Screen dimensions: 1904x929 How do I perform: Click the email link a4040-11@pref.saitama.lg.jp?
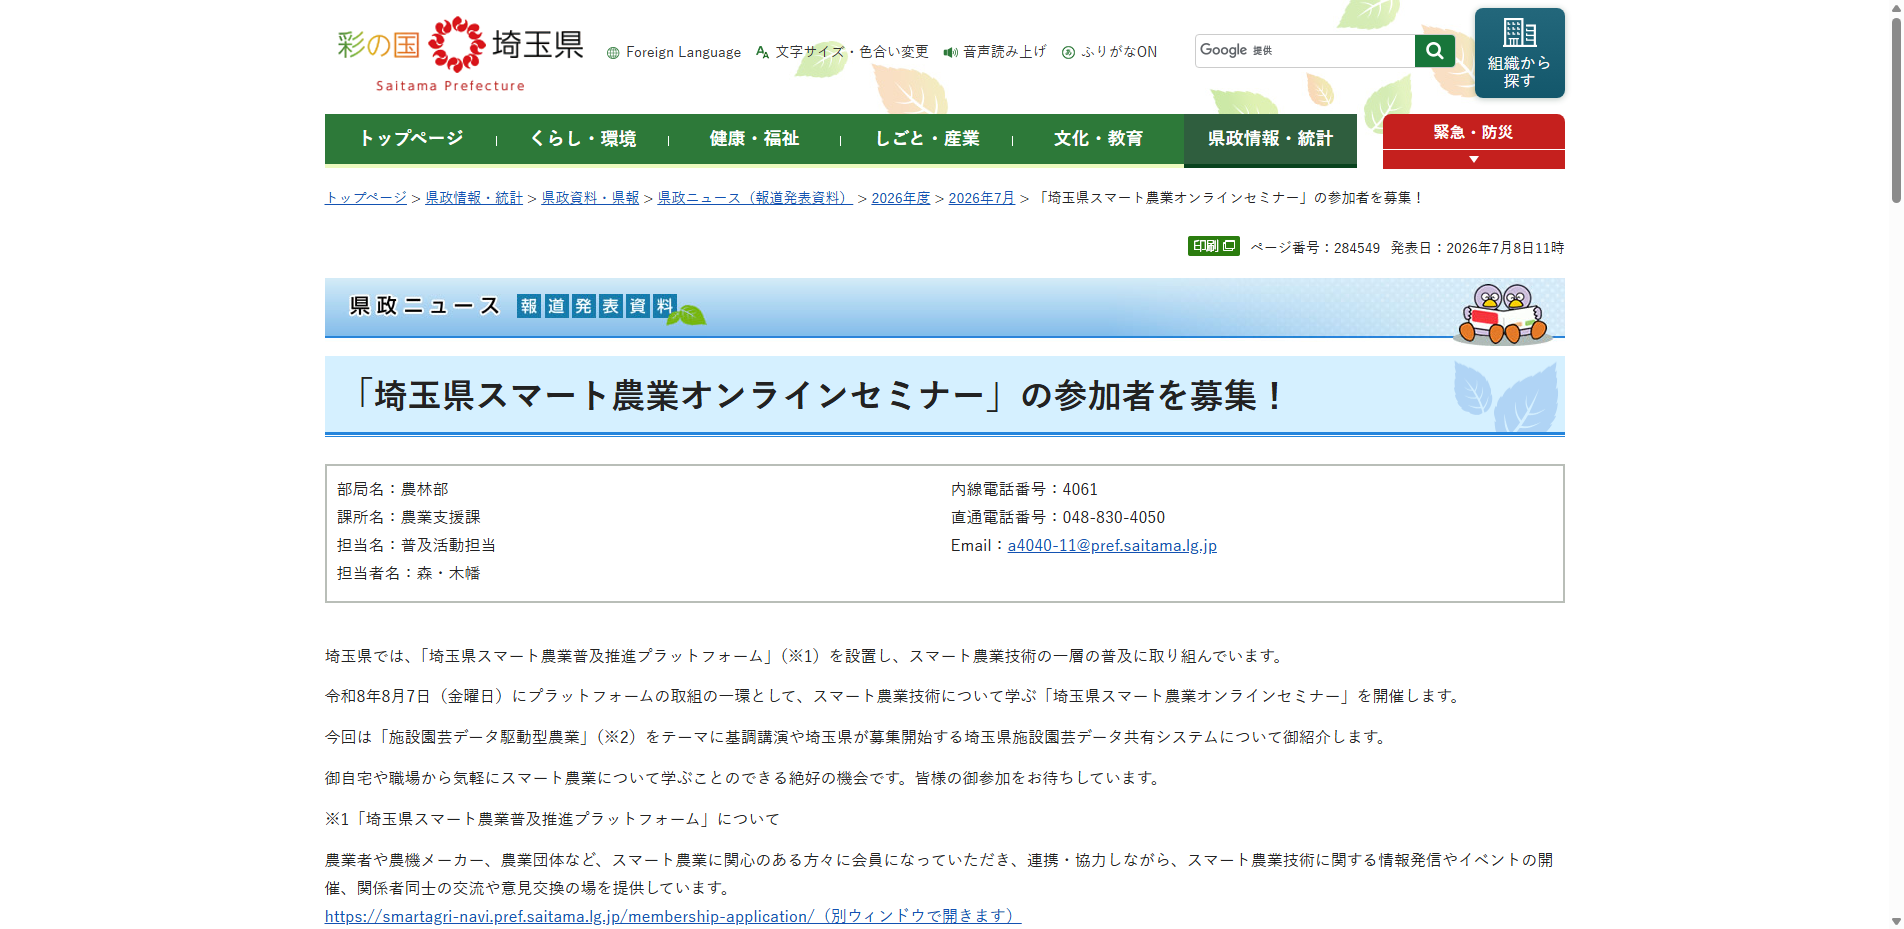pos(1112,546)
